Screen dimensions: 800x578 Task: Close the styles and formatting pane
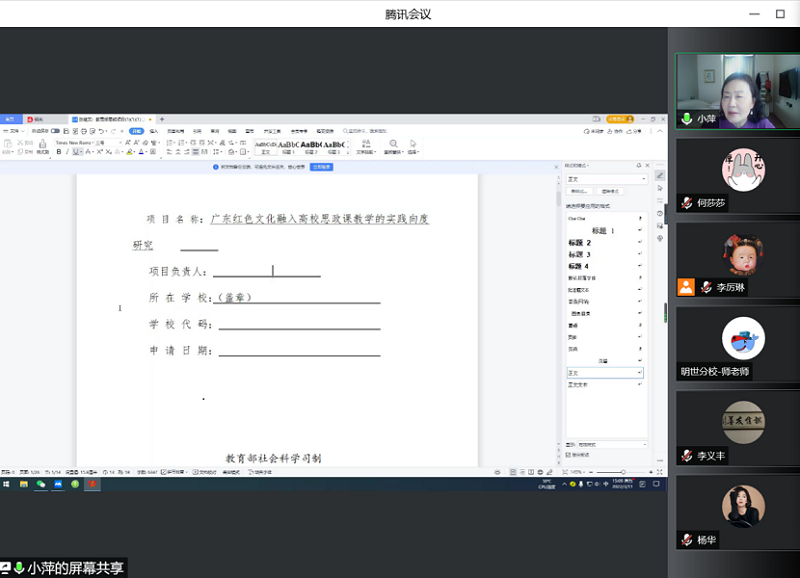tap(647, 165)
